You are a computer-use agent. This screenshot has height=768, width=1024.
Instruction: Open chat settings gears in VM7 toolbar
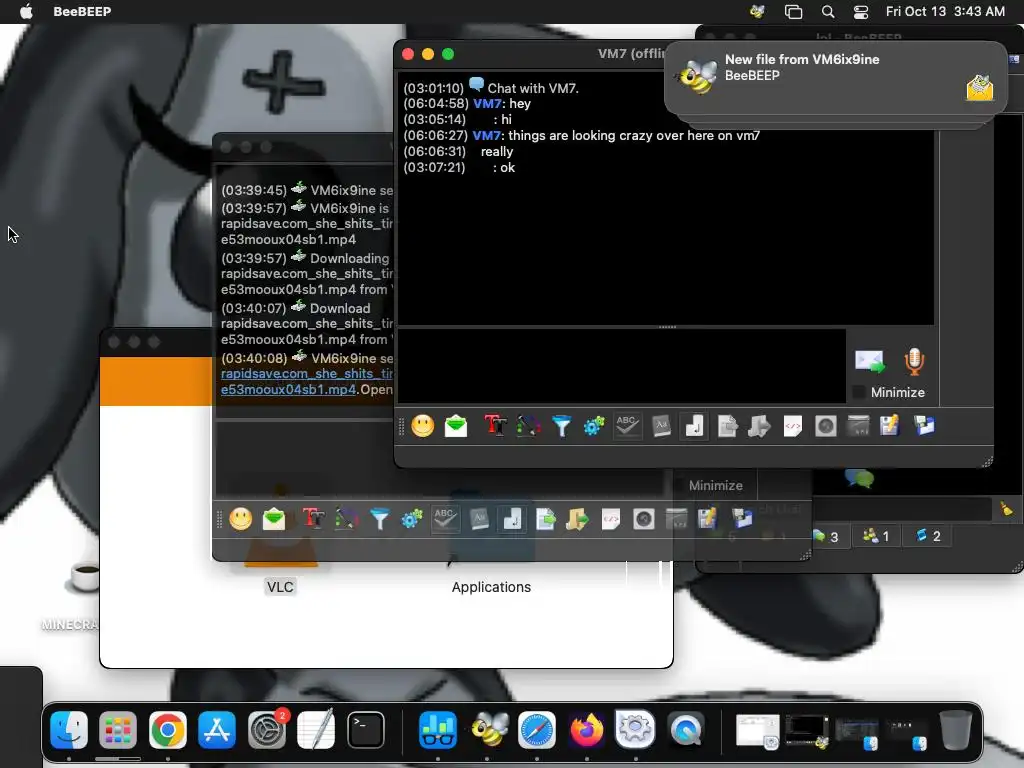(594, 426)
